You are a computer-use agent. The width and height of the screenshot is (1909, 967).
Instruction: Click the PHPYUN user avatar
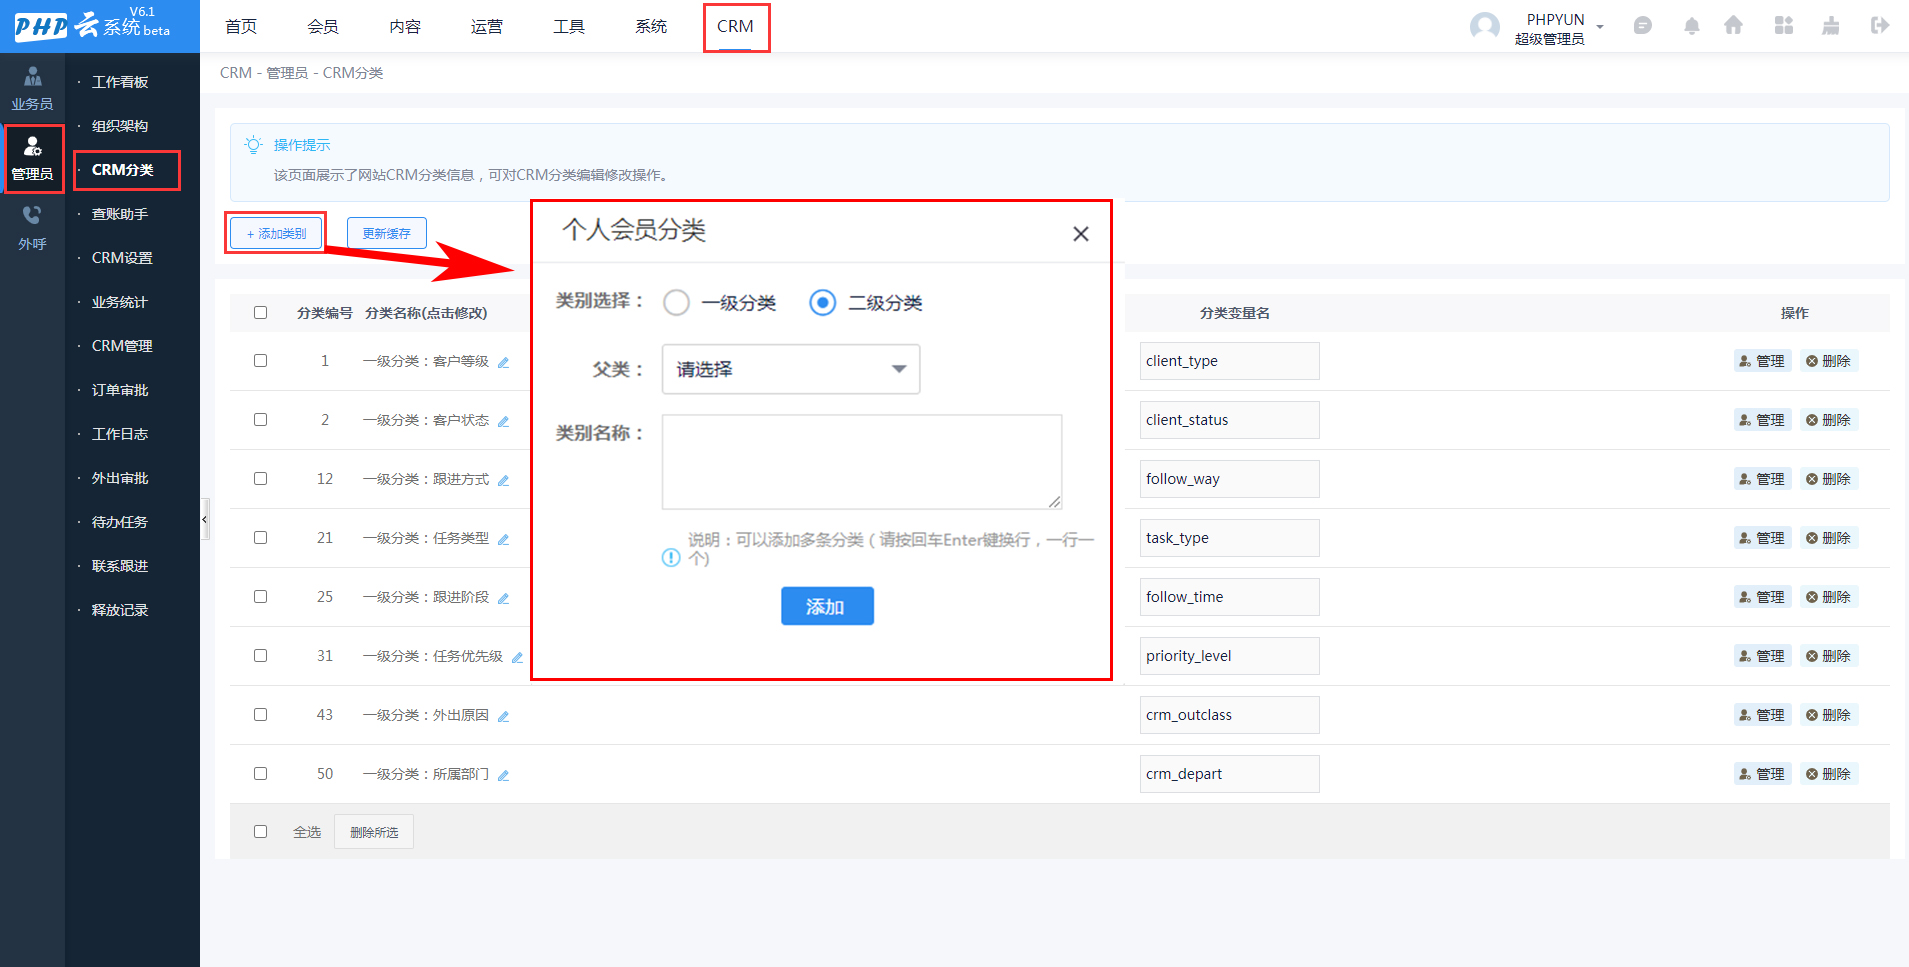pyautogui.click(x=1485, y=27)
